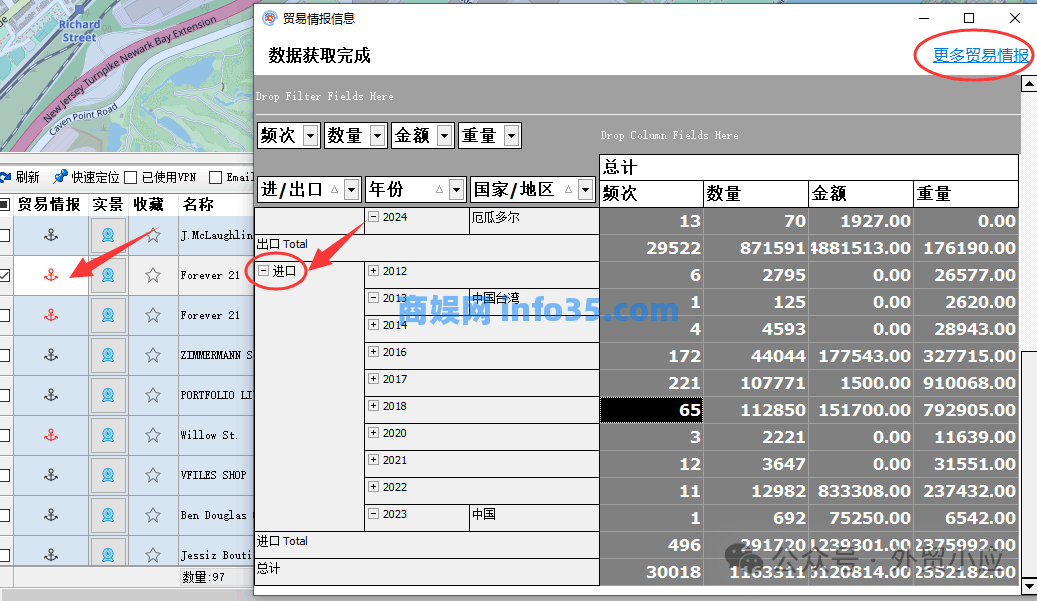Open trade info anchor for Jessiz Bouti row
Viewport: 1037px width, 601px height.
[x=51, y=555]
